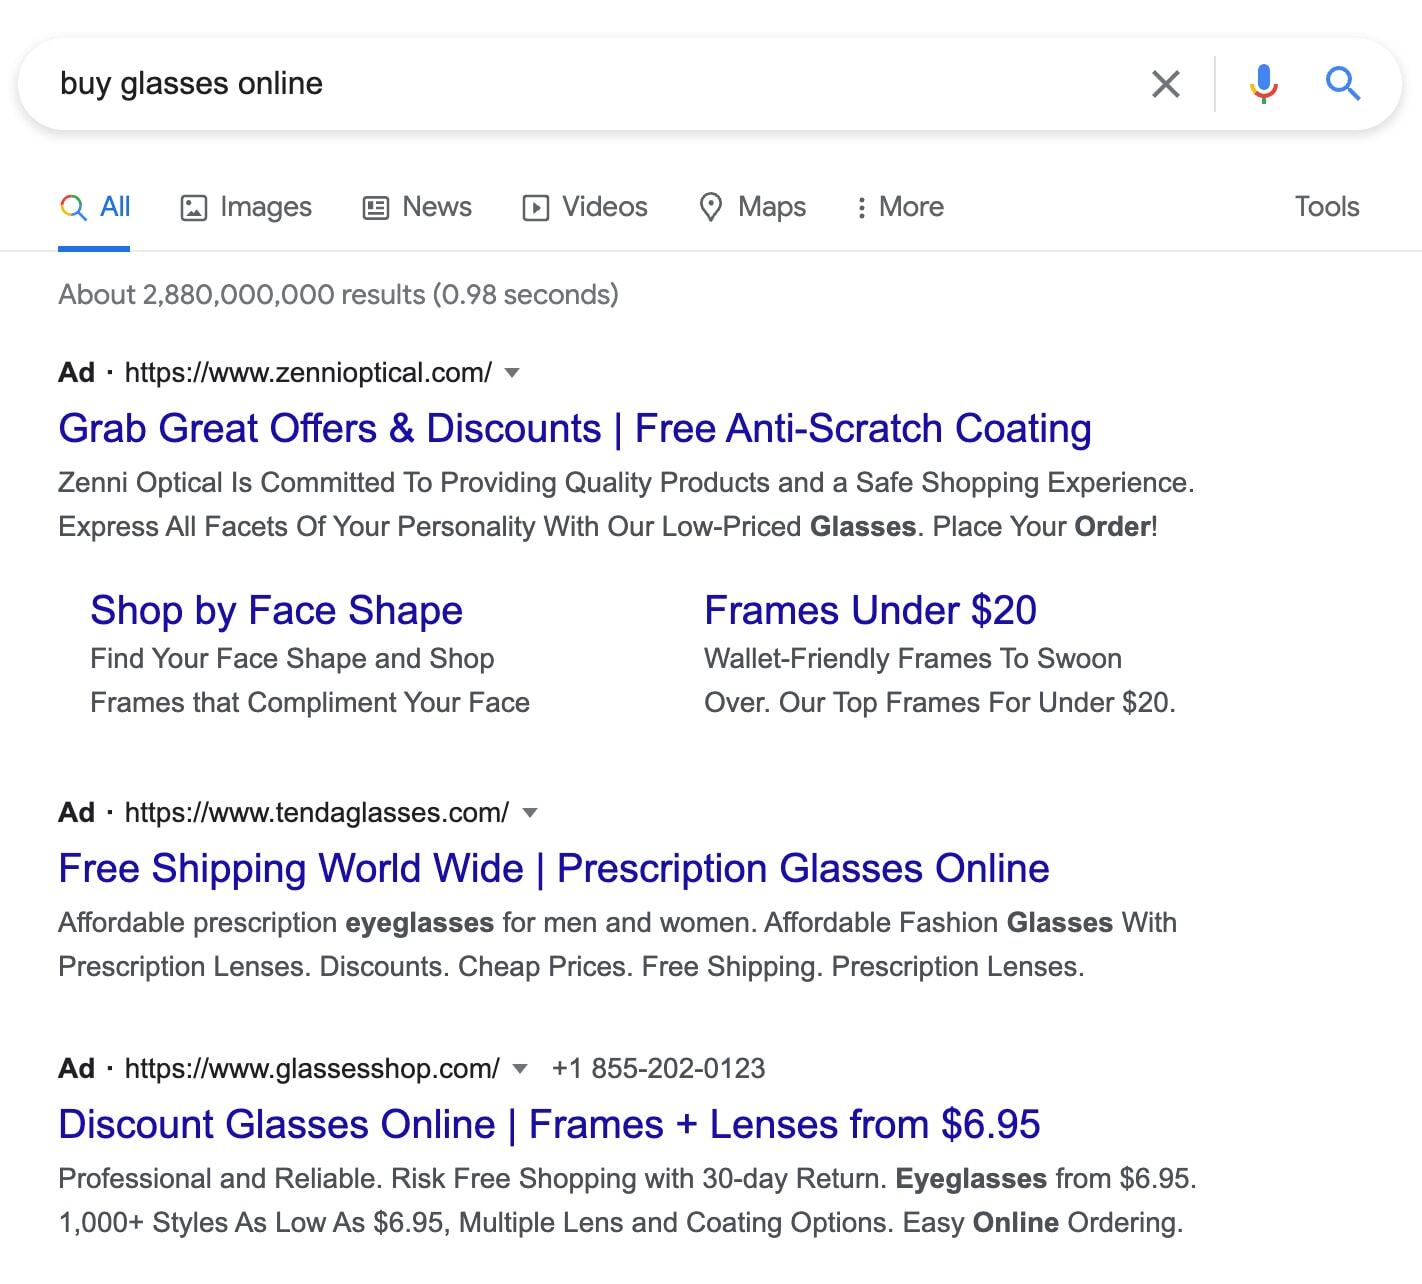Click the glassesshop phone number +1 855-202-0123

coord(658,1069)
